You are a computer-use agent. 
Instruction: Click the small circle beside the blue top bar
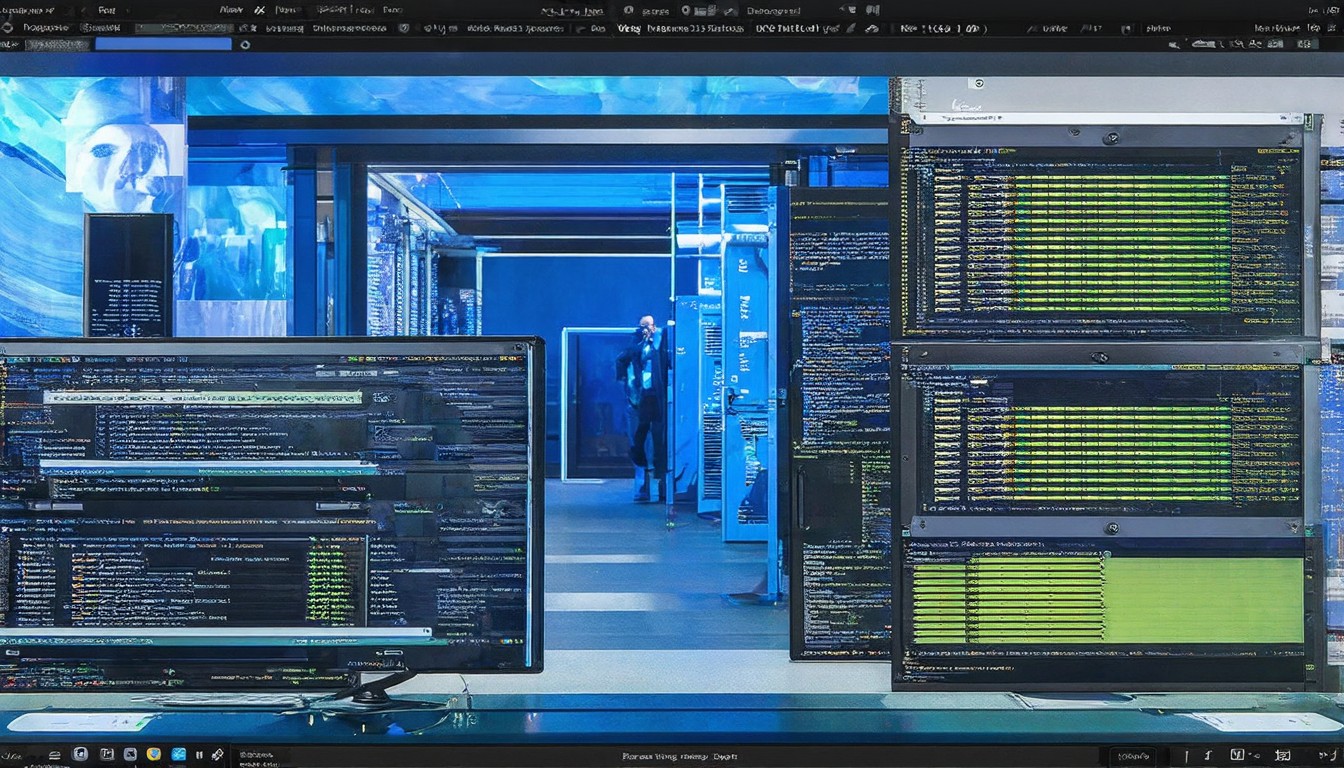click(x=245, y=44)
